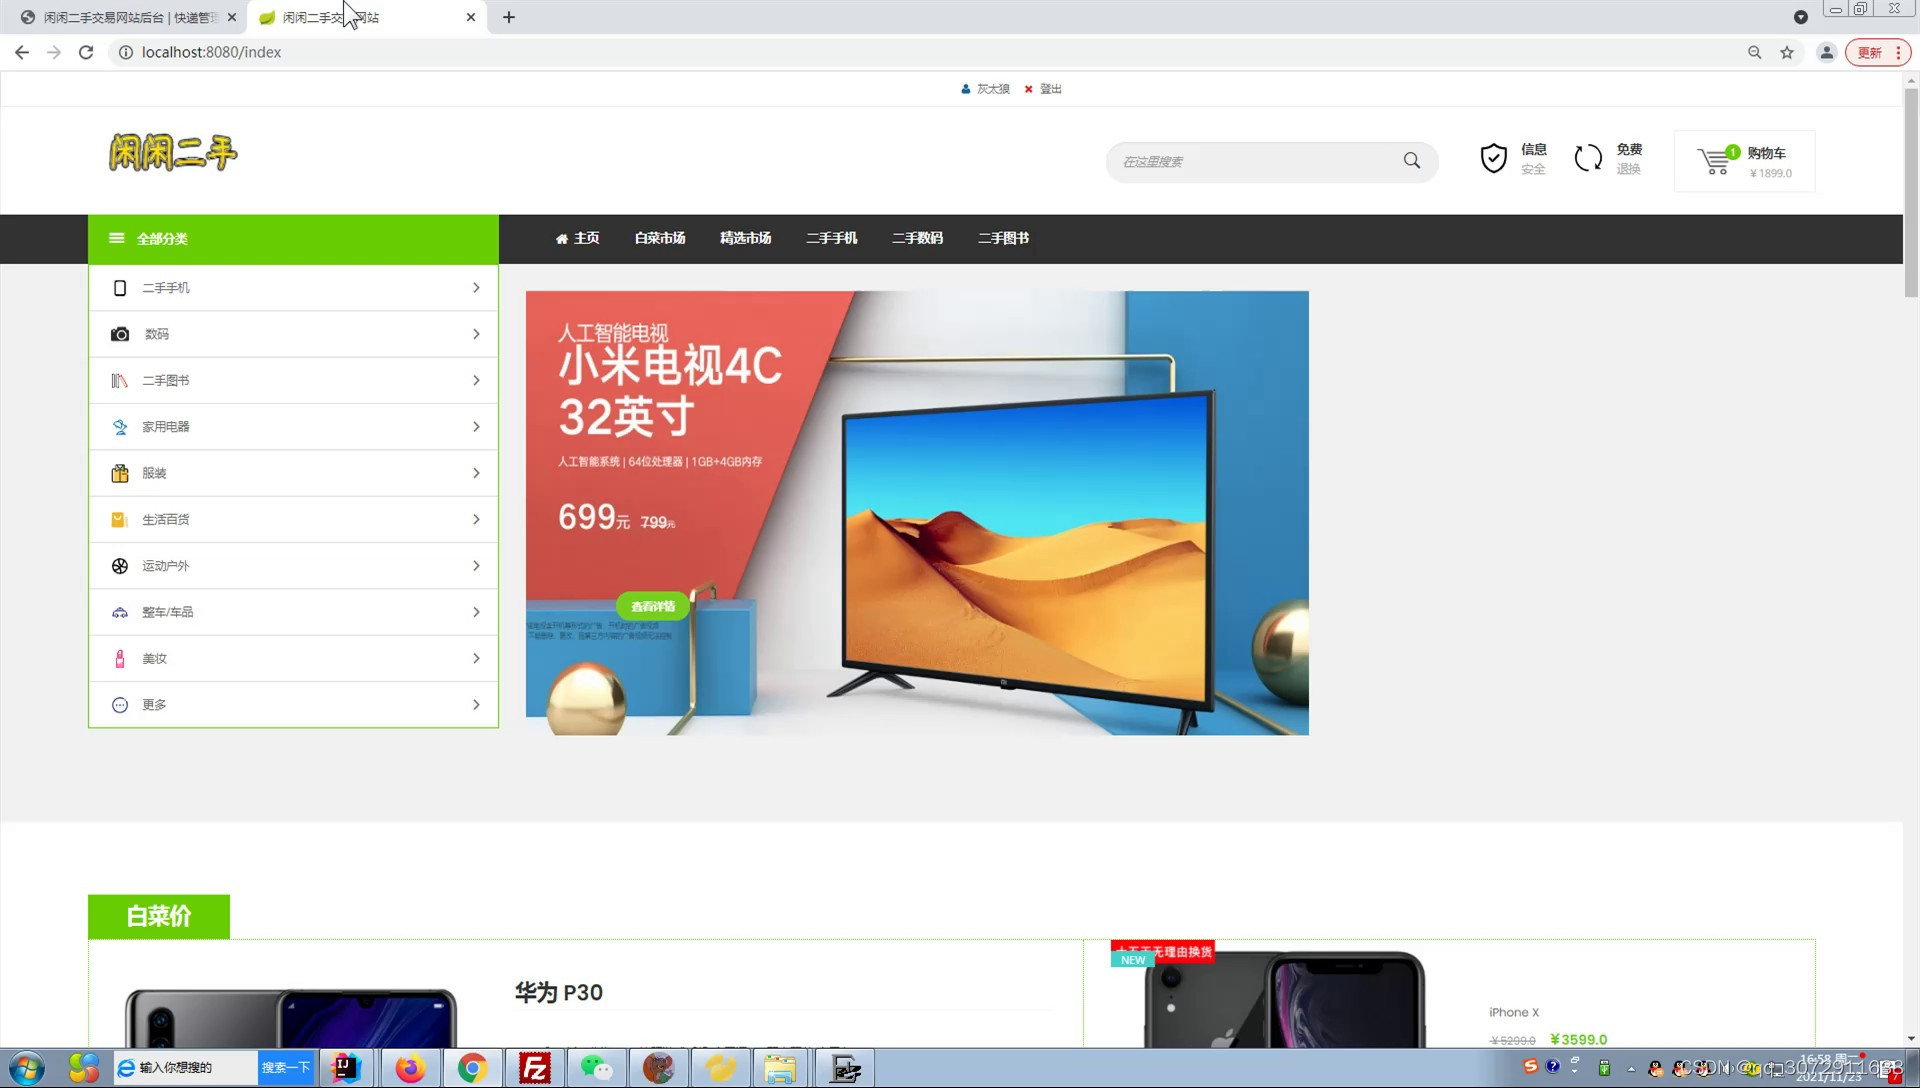The height and width of the screenshot is (1088, 1920).
Task: Expand the 生活百货 category chevron
Action: click(x=476, y=520)
